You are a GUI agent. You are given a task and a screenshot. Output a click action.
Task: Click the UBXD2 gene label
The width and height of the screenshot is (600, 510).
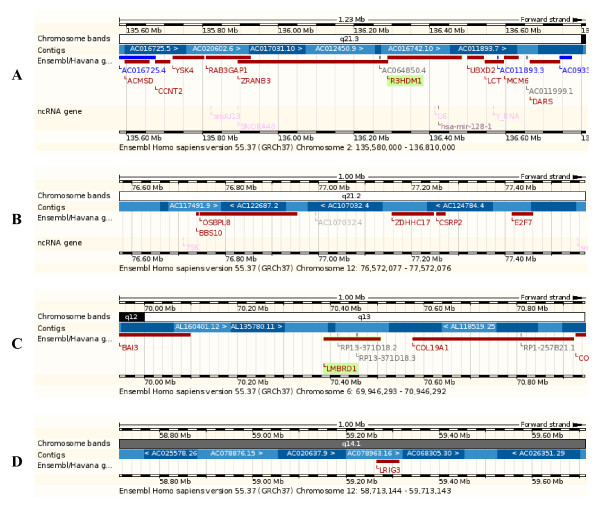pyautogui.click(x=483, y=70)
